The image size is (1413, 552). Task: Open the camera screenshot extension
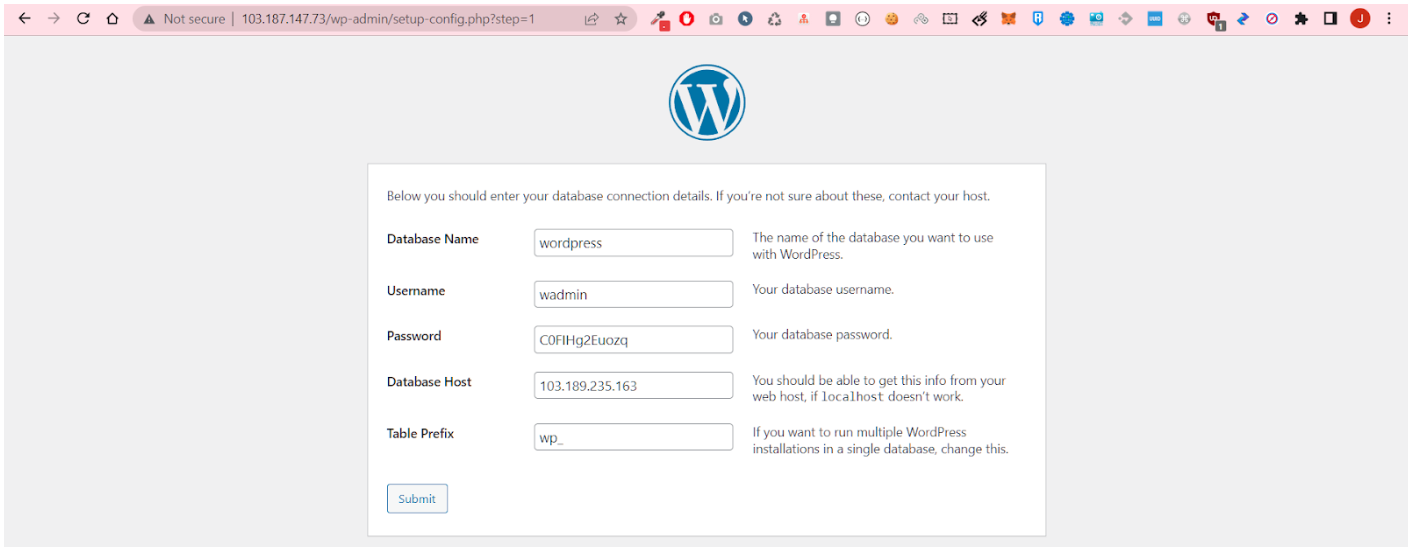[x=715, y=18]
